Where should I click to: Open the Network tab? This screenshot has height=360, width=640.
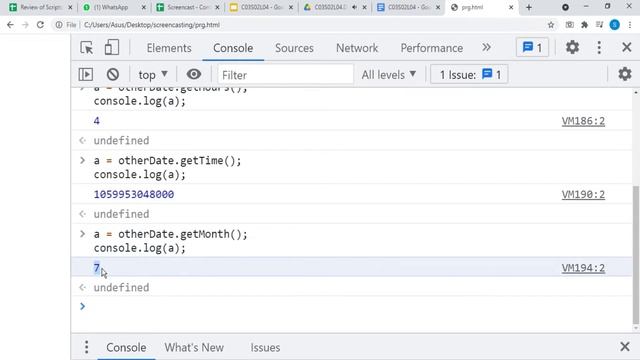point(357,48)
